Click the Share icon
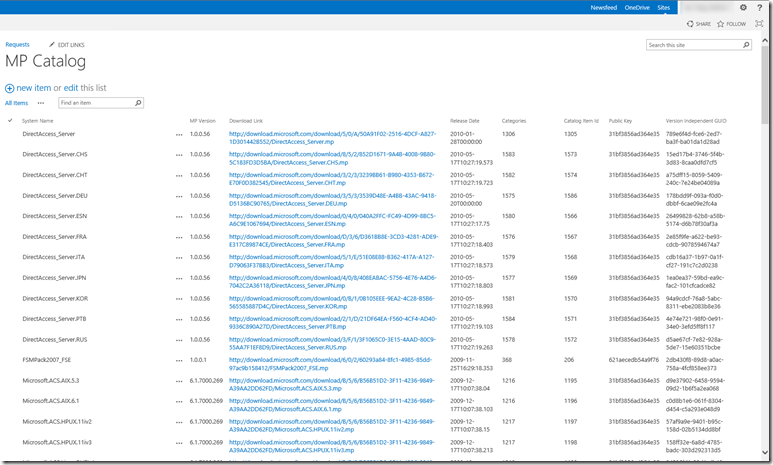This screenshot has width=773, height=465. pos(690,24)
